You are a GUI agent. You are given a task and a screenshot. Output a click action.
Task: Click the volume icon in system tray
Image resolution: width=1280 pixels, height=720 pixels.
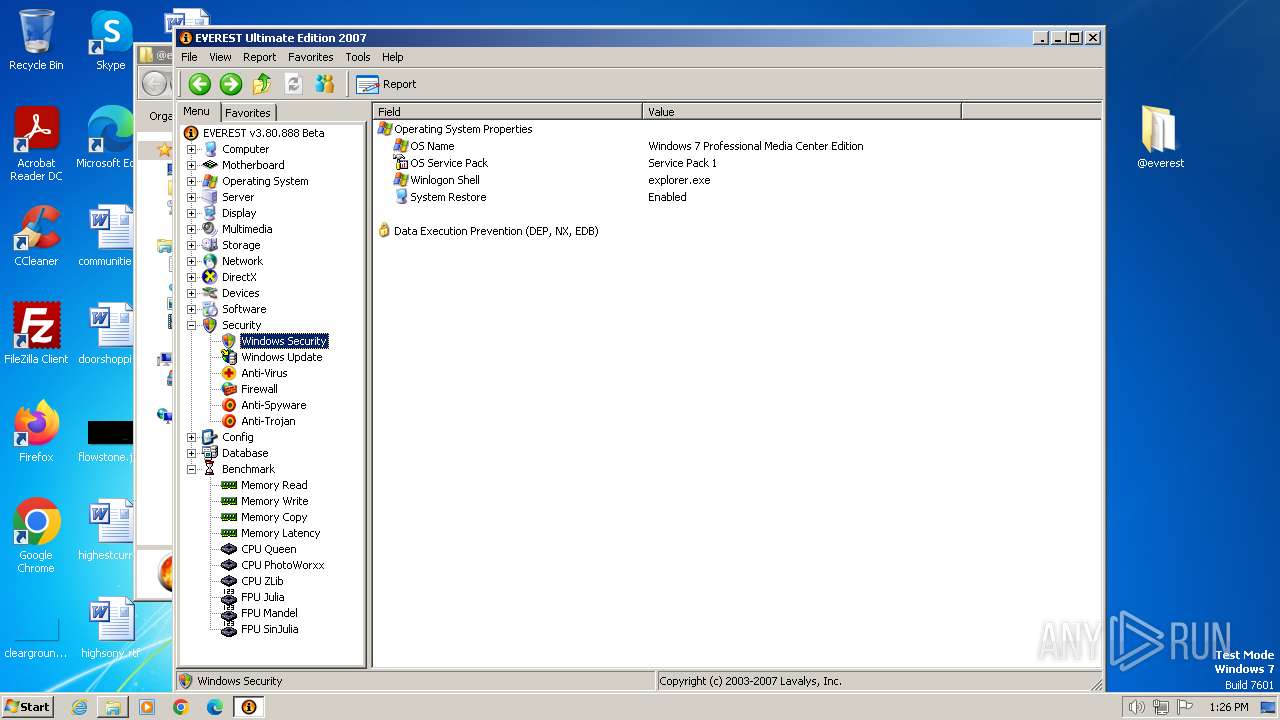click(x=1136, y=707)
